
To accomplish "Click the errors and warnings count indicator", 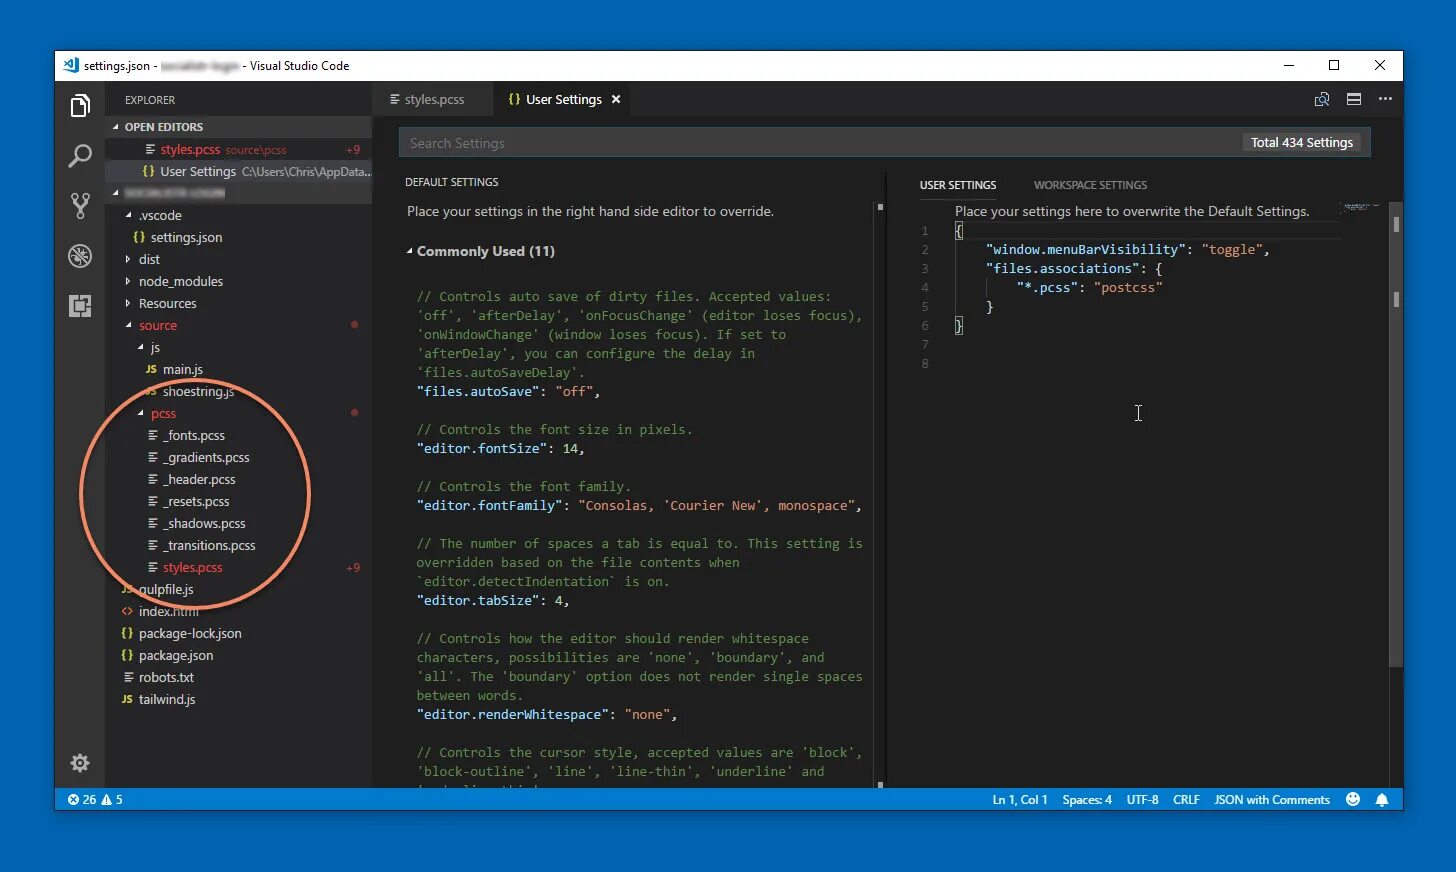I will pos(95,799).
